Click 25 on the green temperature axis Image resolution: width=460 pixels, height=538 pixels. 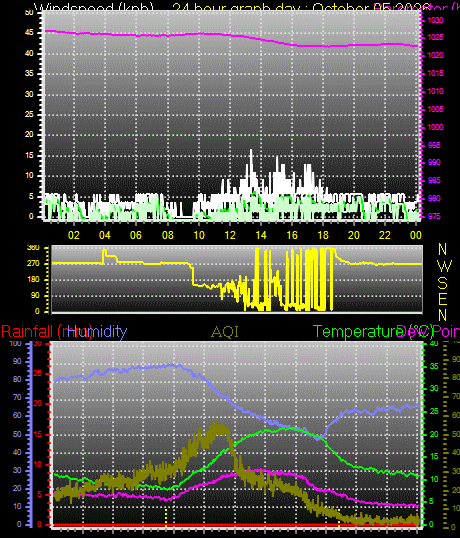(x=434, y=411)
